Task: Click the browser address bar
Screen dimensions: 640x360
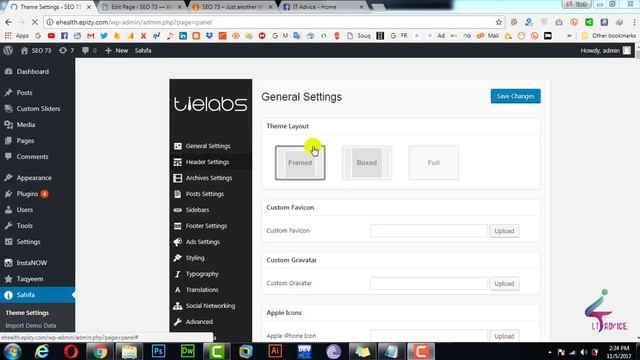Action: coord(273,22)
